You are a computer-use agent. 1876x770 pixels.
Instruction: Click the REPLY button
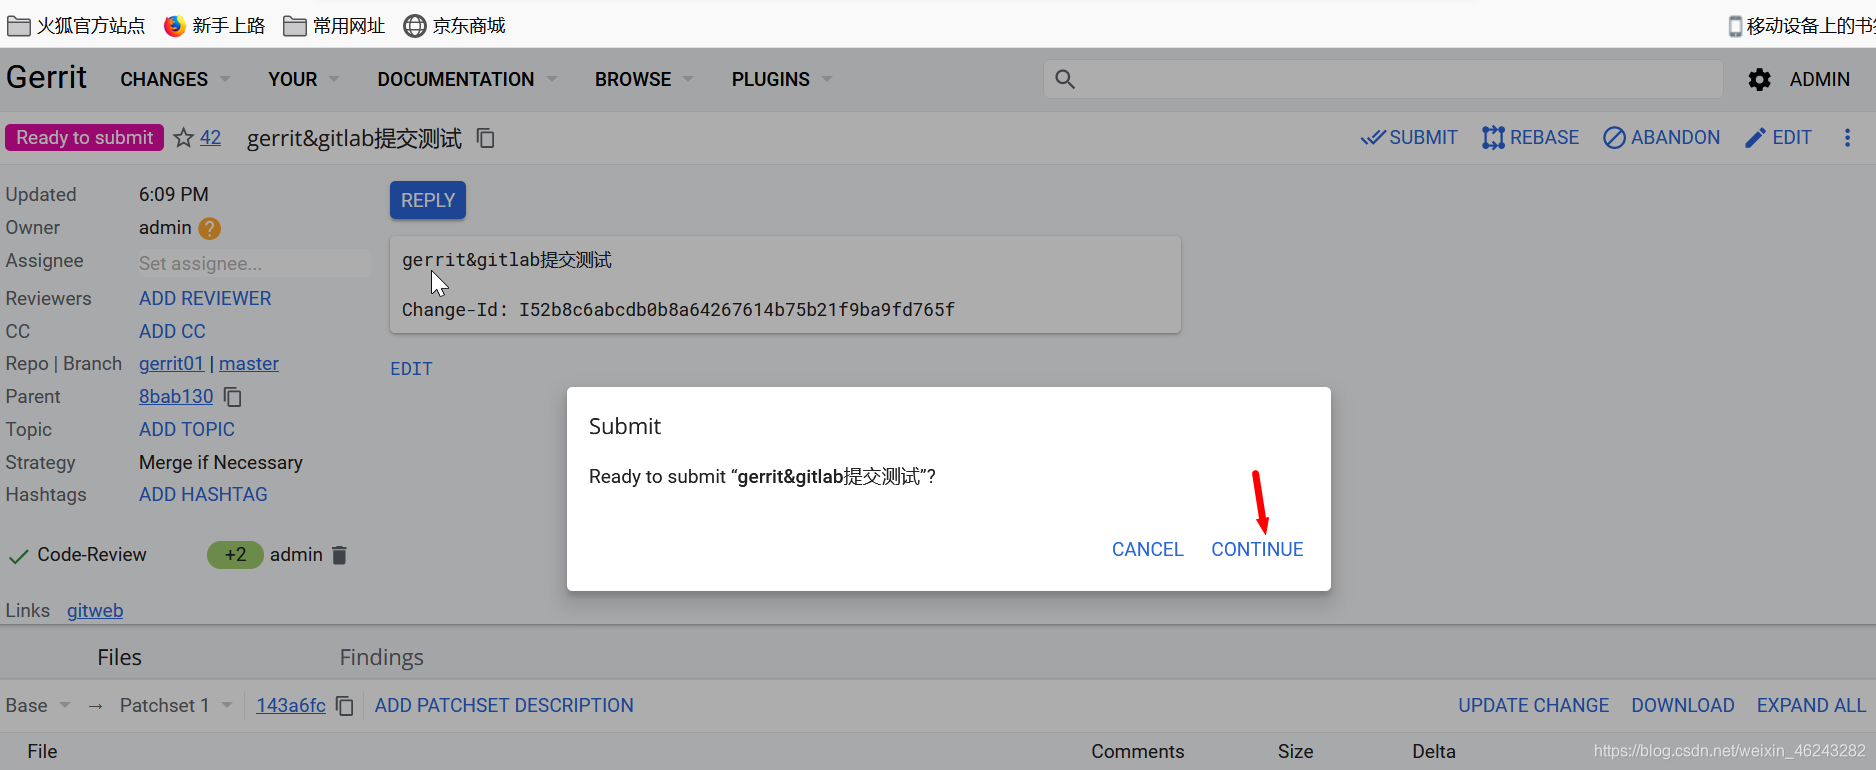(x=428, y=200)
